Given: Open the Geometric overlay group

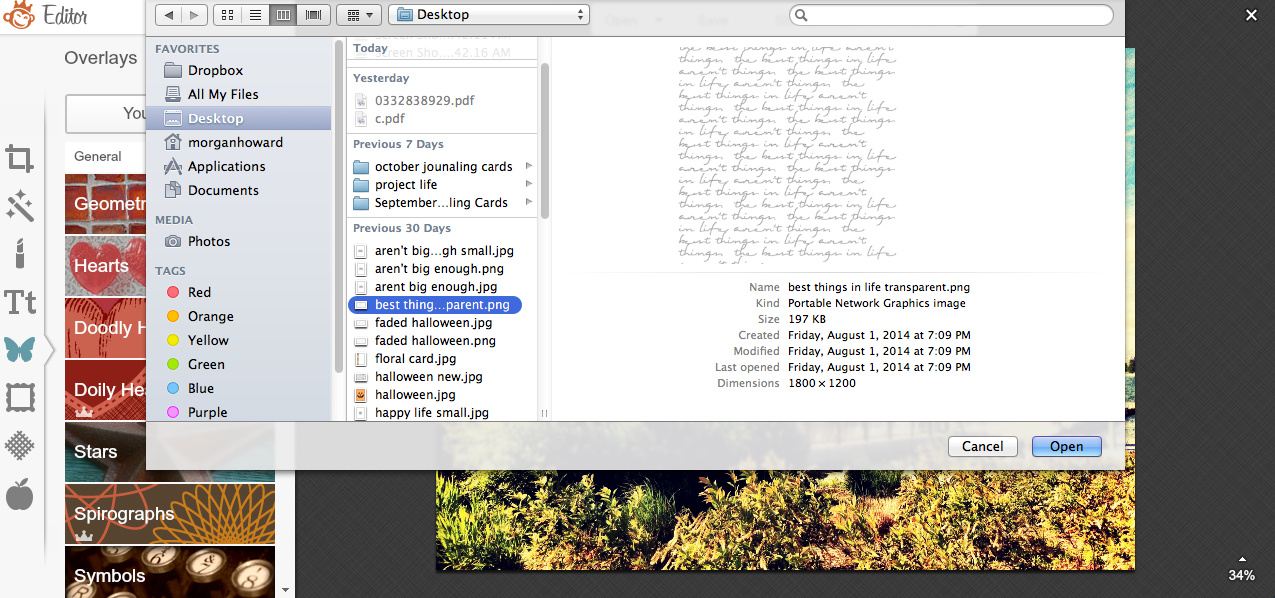Looking at the screenshot, I should (x=105, y=204).
